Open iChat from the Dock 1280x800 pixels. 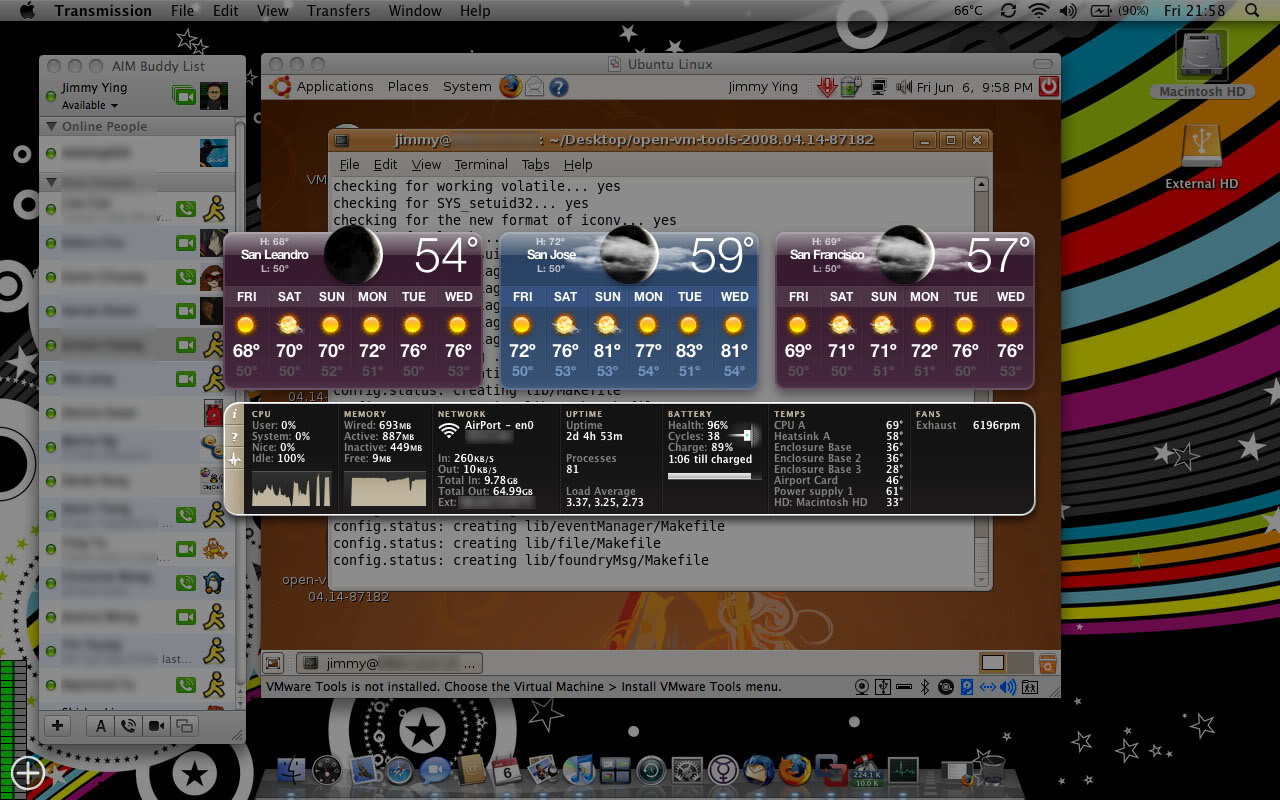pos(435,771)
